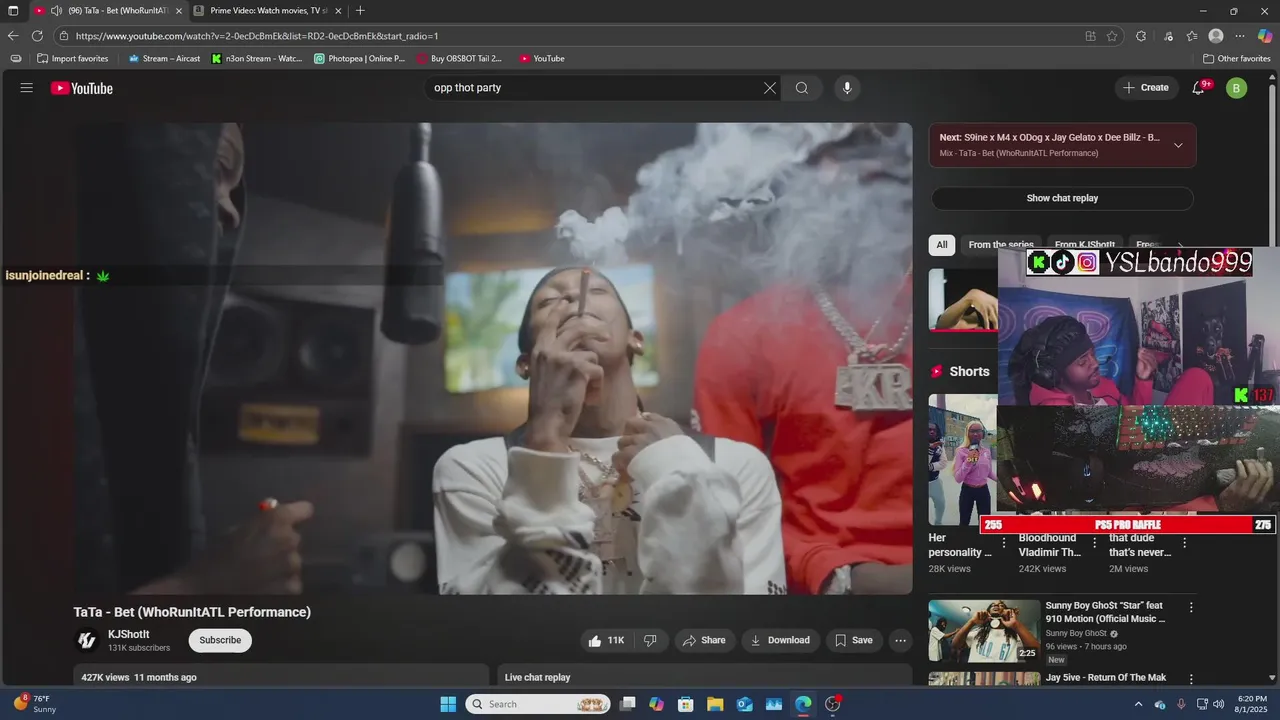1280x720 pixels.
Task: Open Task View on taskbar
Action: [627, 704]
